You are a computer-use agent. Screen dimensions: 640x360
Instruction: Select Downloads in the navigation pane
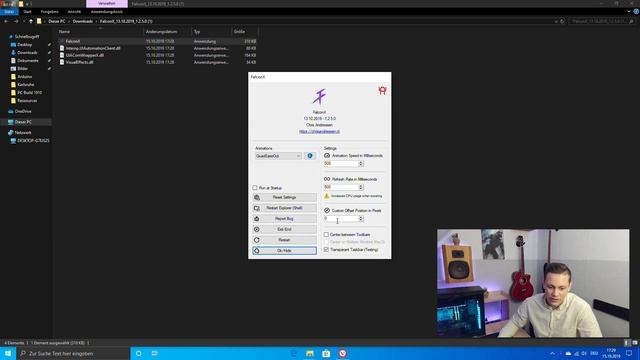[27, 53]
